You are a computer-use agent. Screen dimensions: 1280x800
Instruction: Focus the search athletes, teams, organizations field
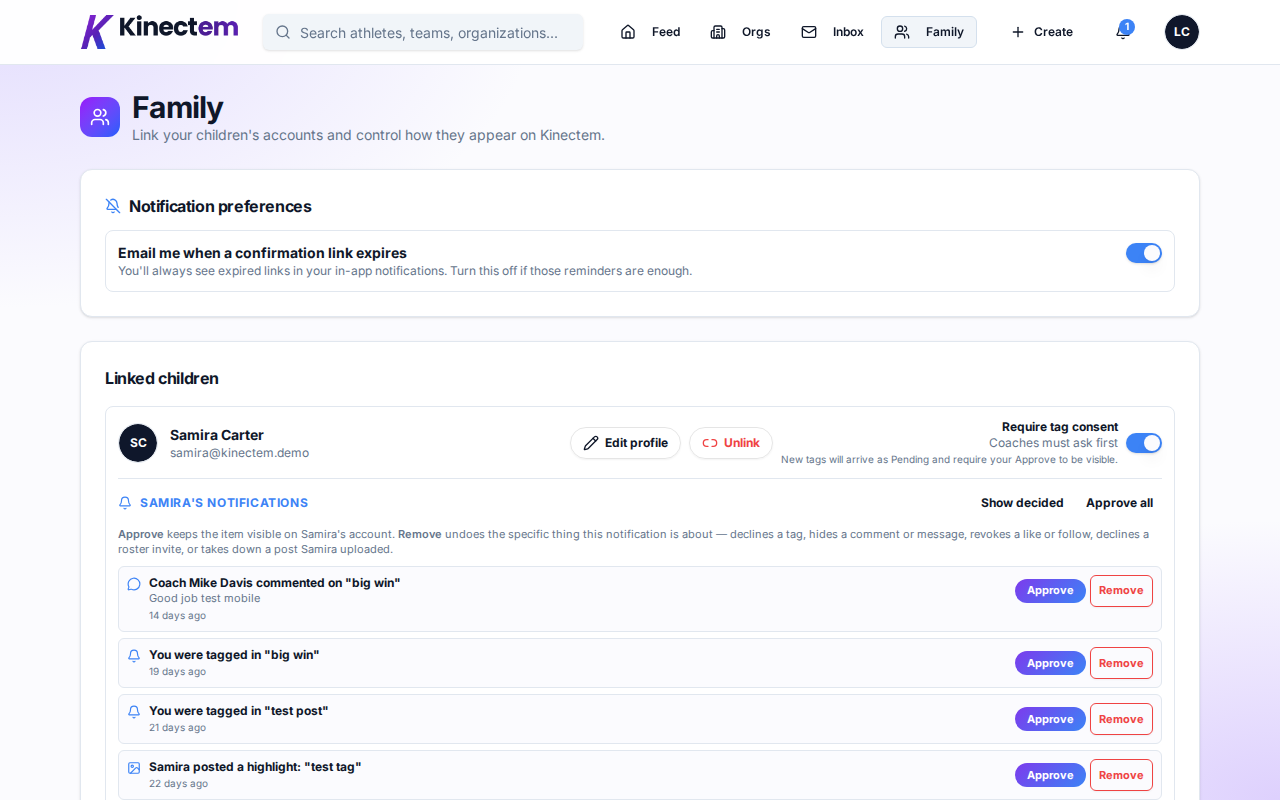[423, 32]
